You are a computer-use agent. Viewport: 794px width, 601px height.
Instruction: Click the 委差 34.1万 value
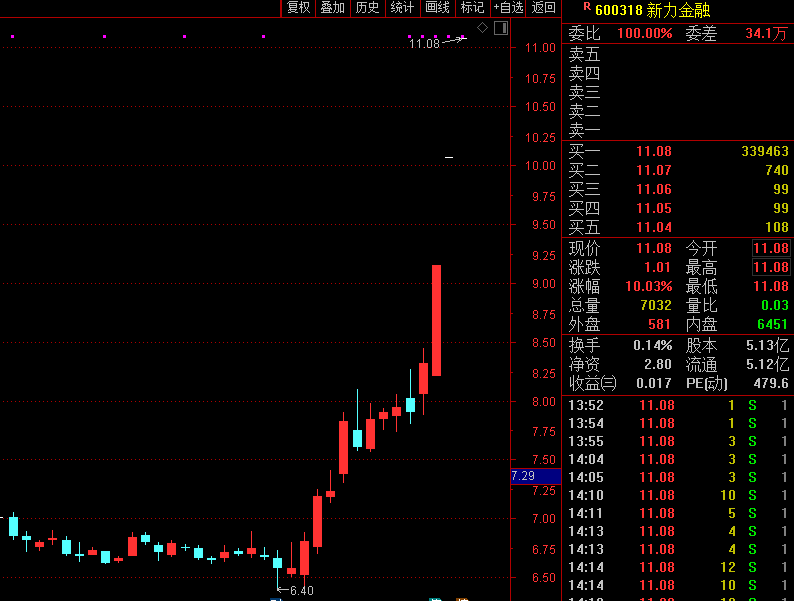766,33
